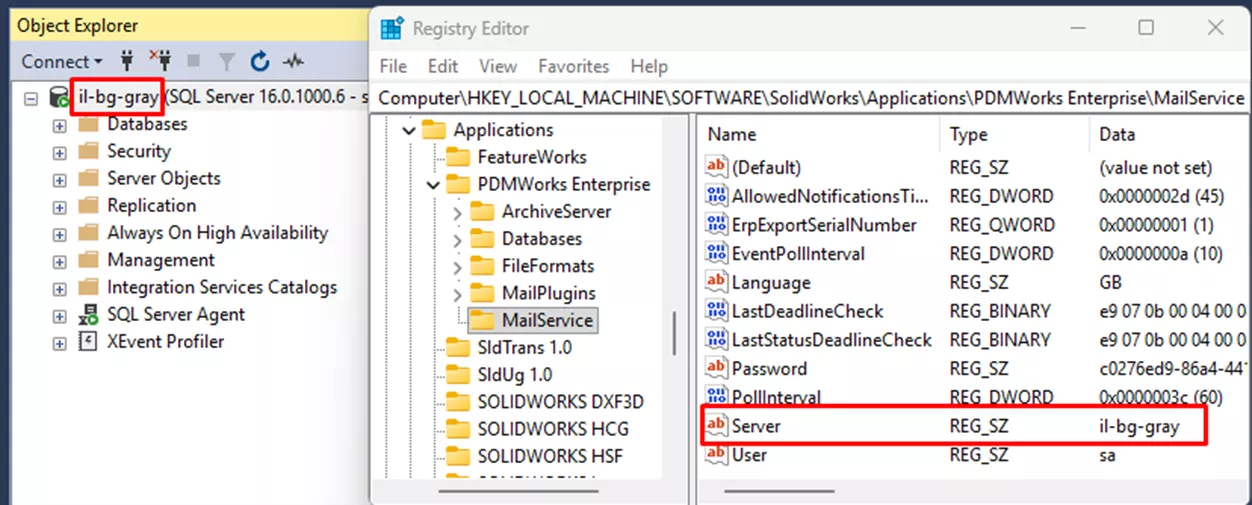Expand the Management node
1252x505 pixels.
[59, 261]
